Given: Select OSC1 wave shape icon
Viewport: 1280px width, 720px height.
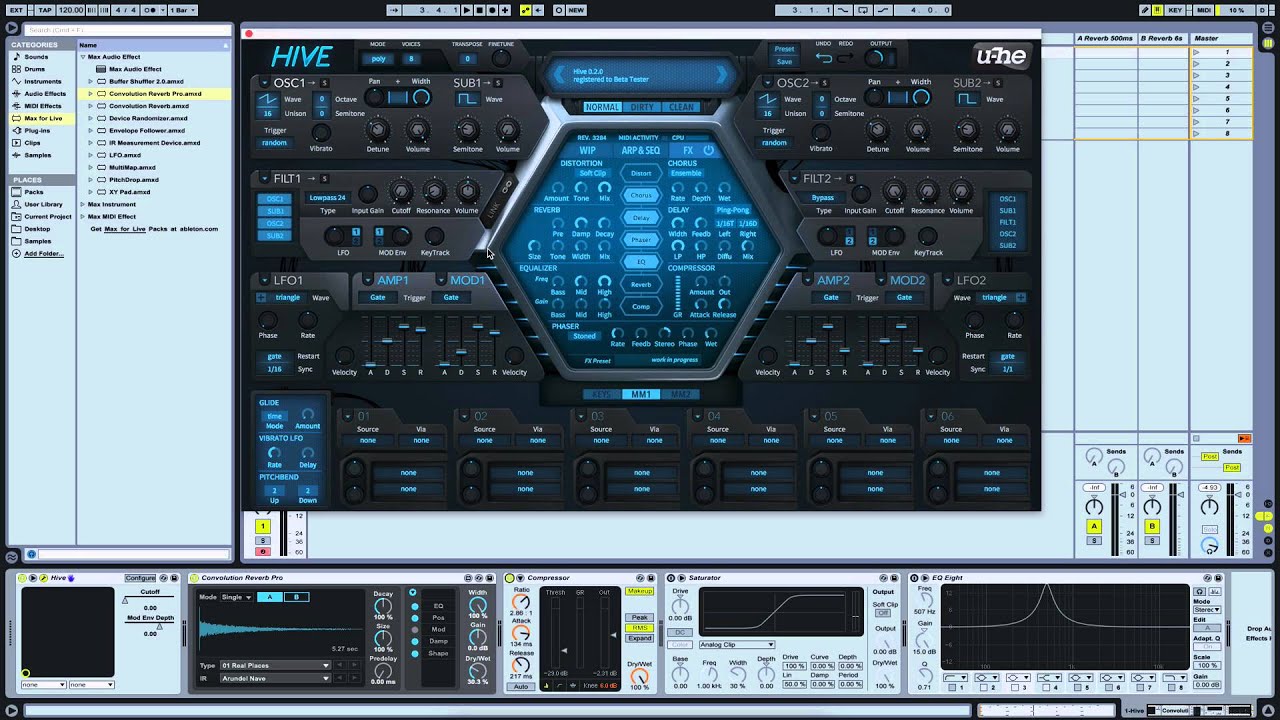Looking at the screenshot, I should (x=267, y=100).
